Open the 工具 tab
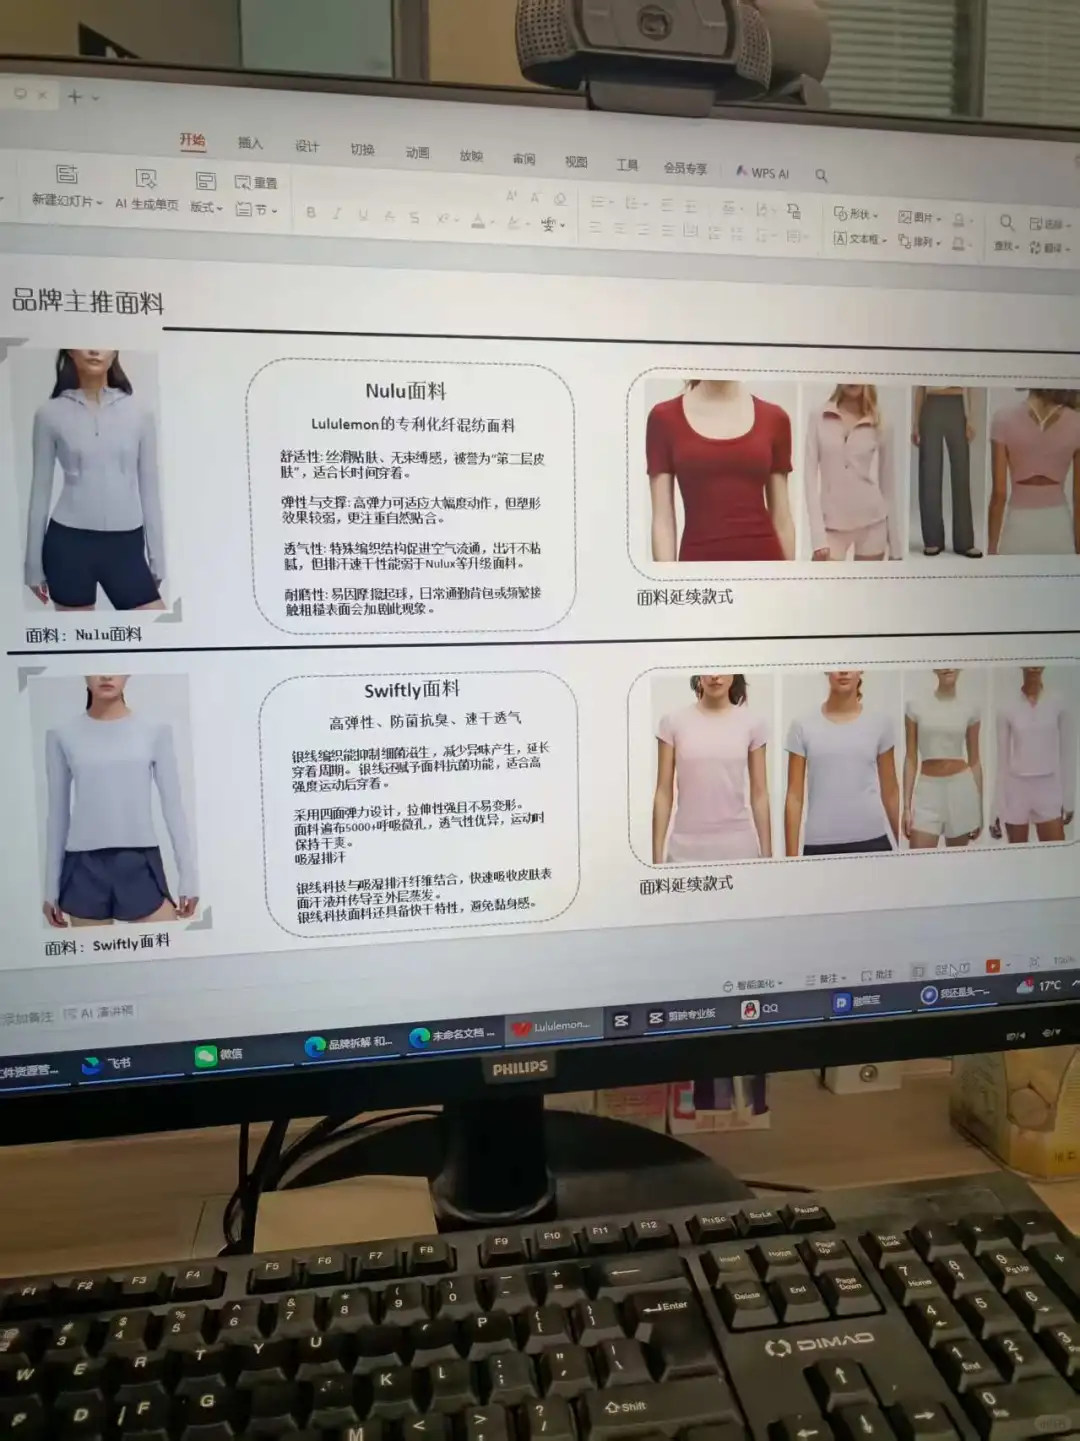This screenshot has height=1441, width=1080. tap(627, 165)
